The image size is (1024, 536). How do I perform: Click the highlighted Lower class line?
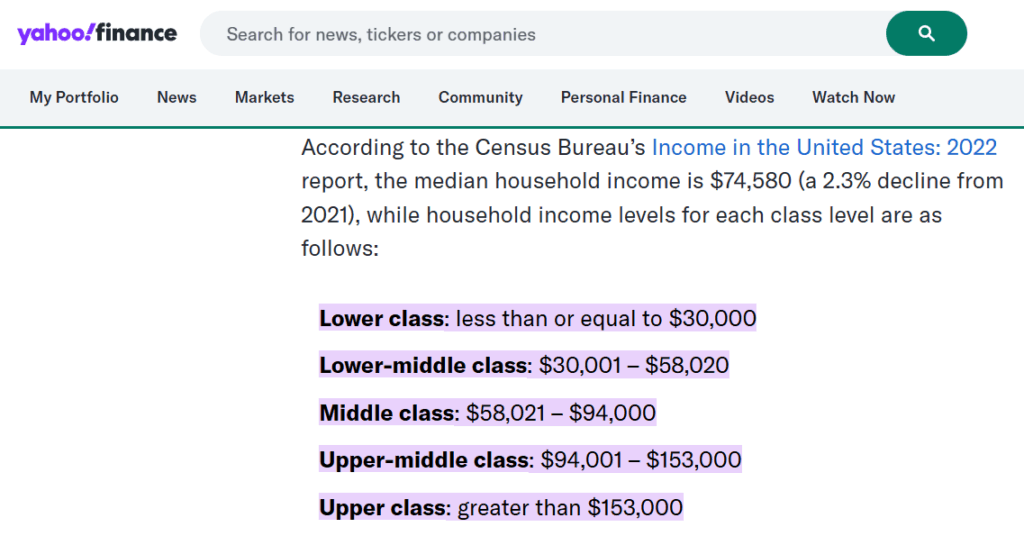tap(537, 319)
